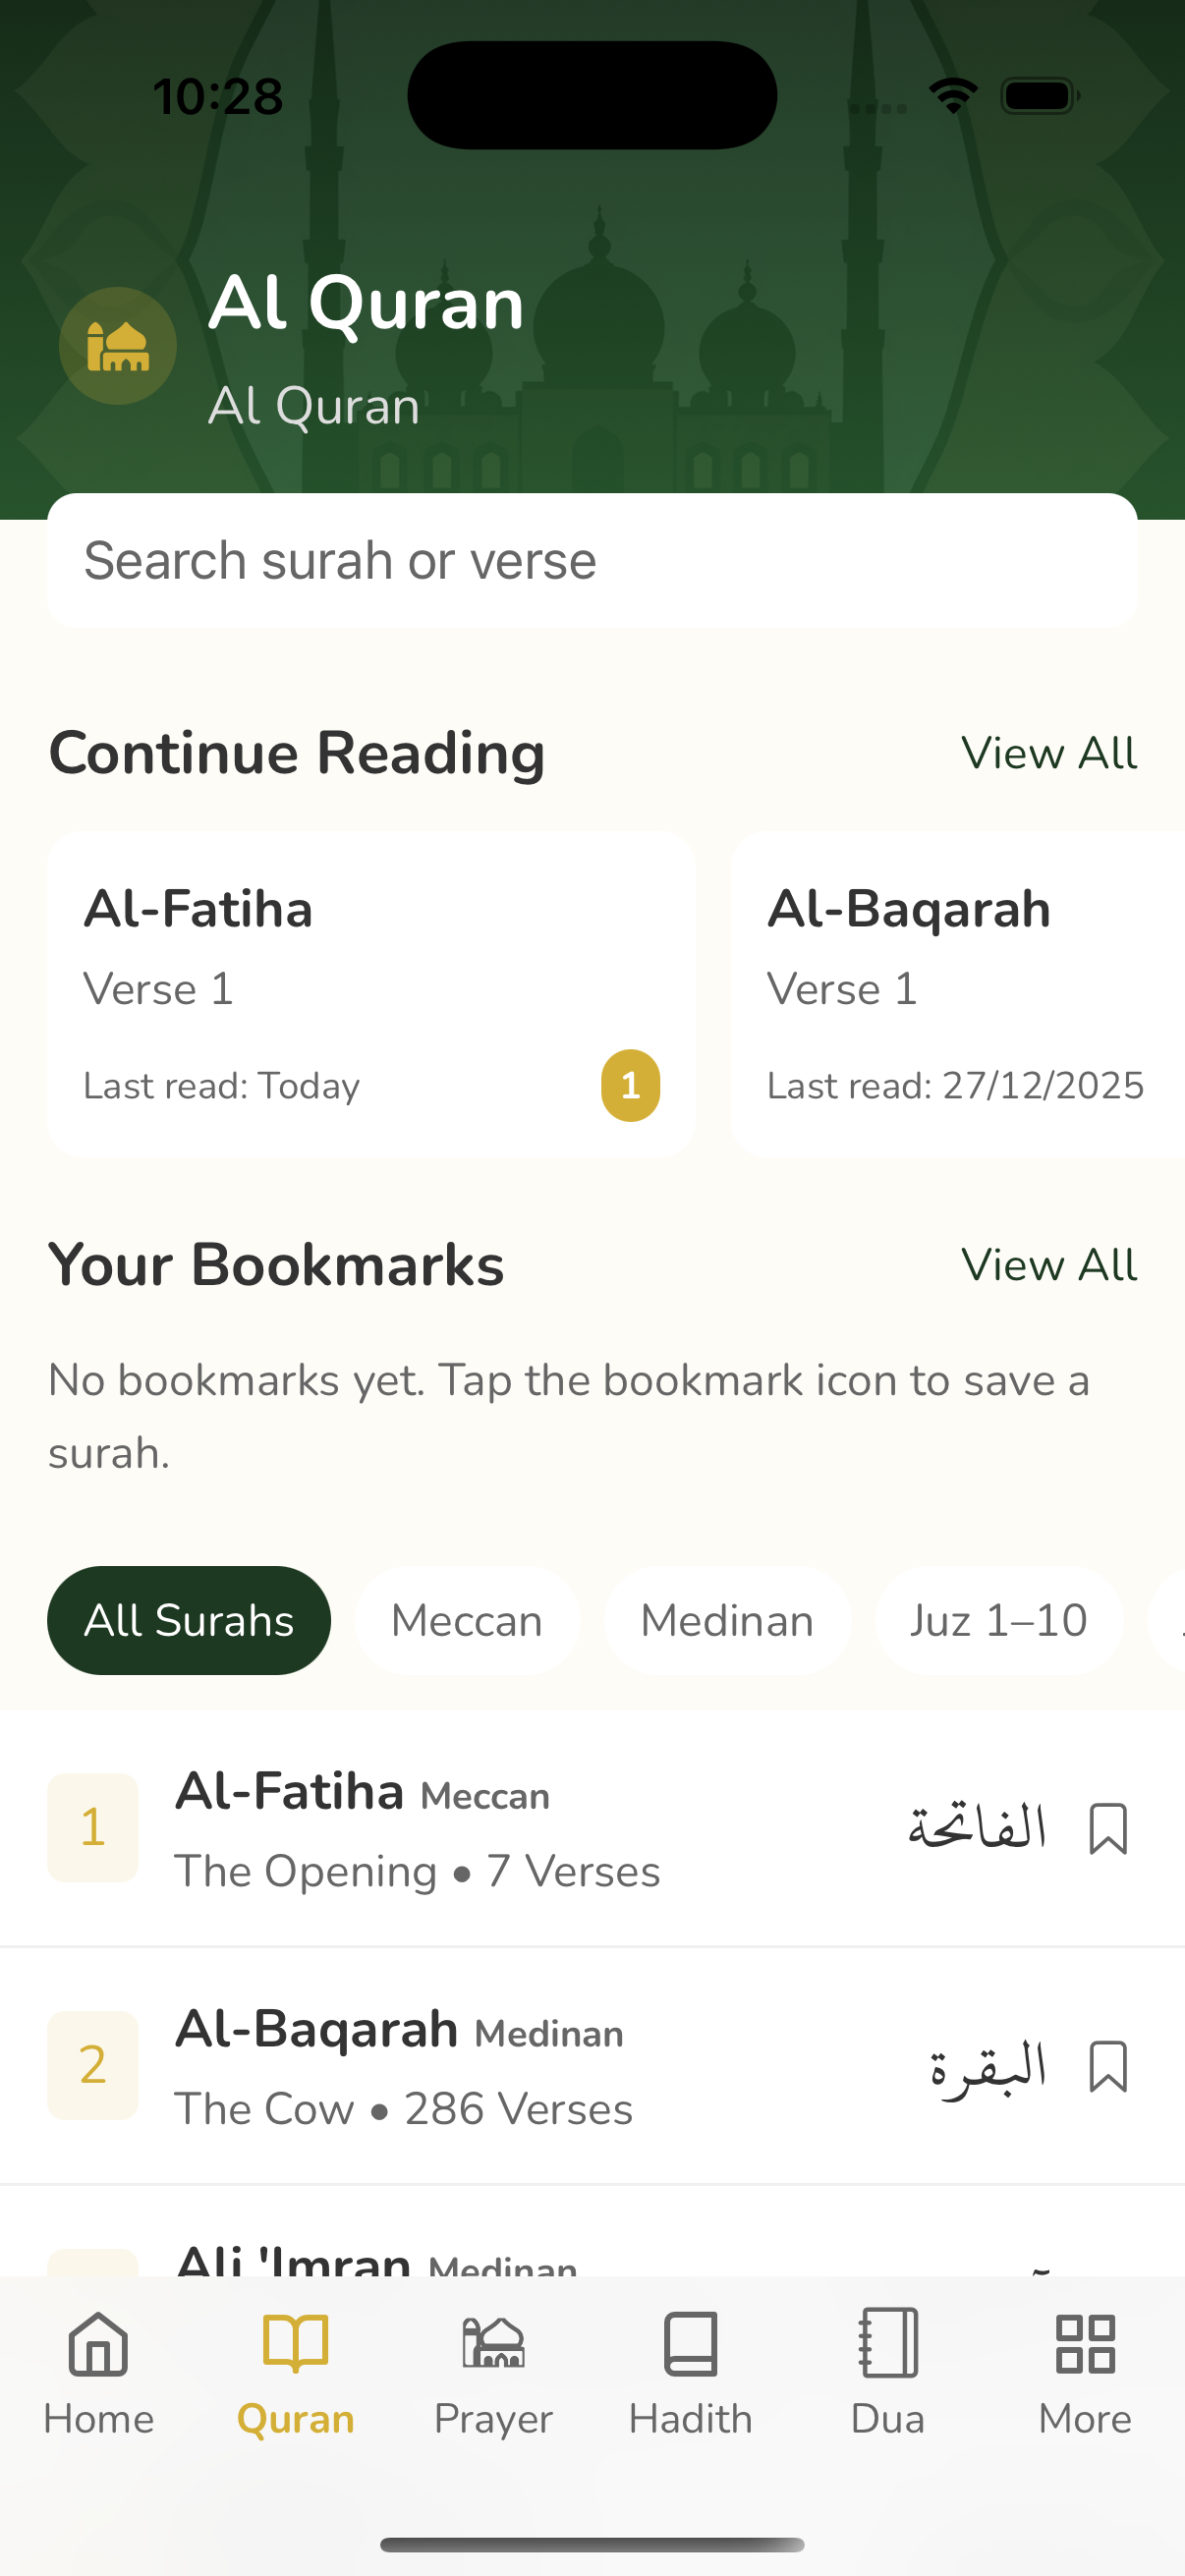
Task: Select the All Surahs filter chip
Action: click(x=189, y=1621)
